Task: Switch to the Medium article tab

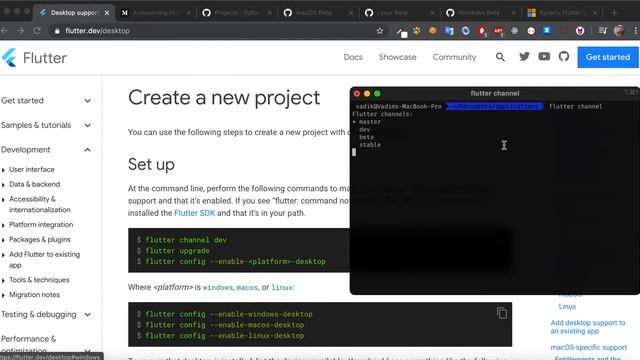Action: click(156, 13)
